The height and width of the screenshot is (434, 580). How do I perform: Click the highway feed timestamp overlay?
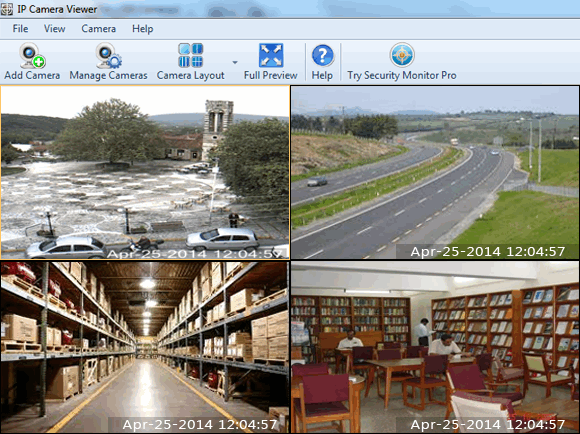tap(488, 252)
